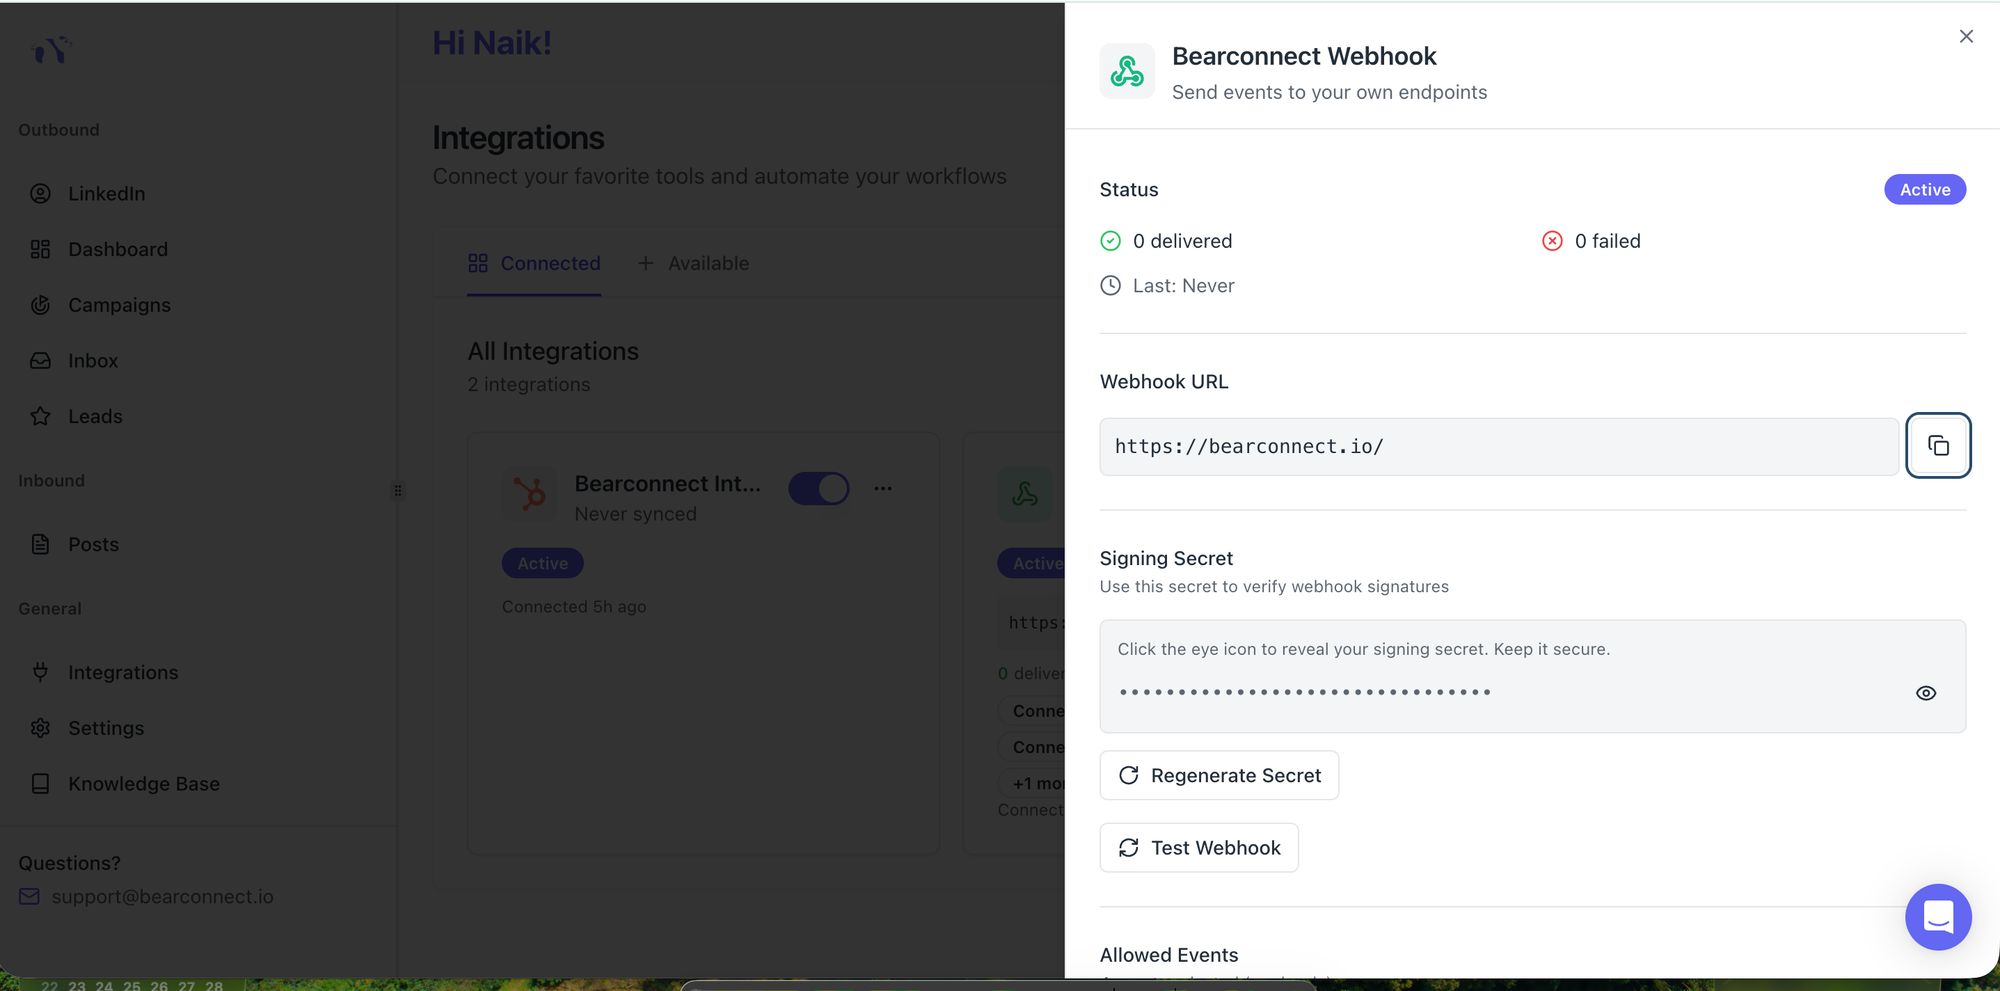Close the Bearconnect Webhook panel
This screenshot has height=991, width=2000.
point(1965,37)
